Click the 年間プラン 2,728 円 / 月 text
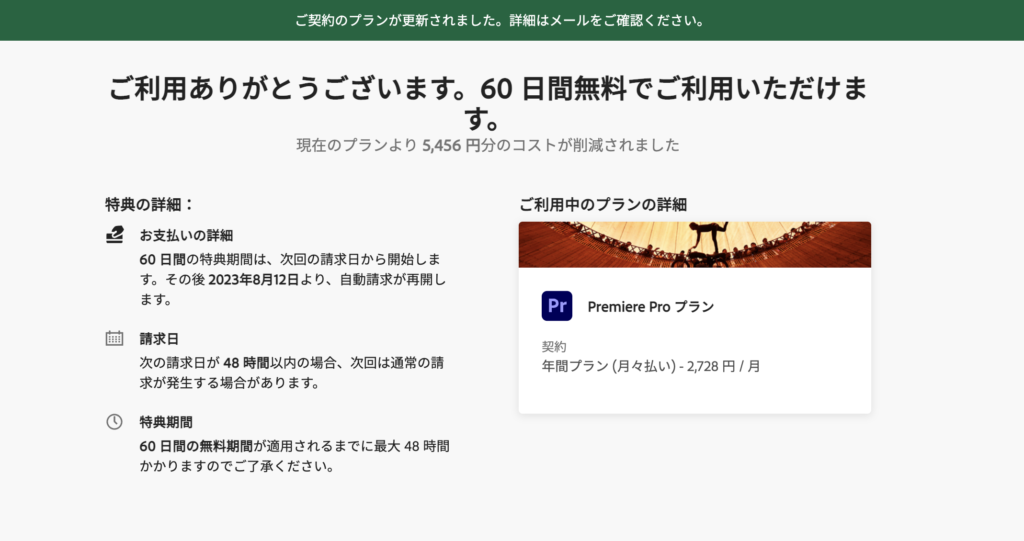This screenshot has width=1024, height=541. (x=651, y=366)
